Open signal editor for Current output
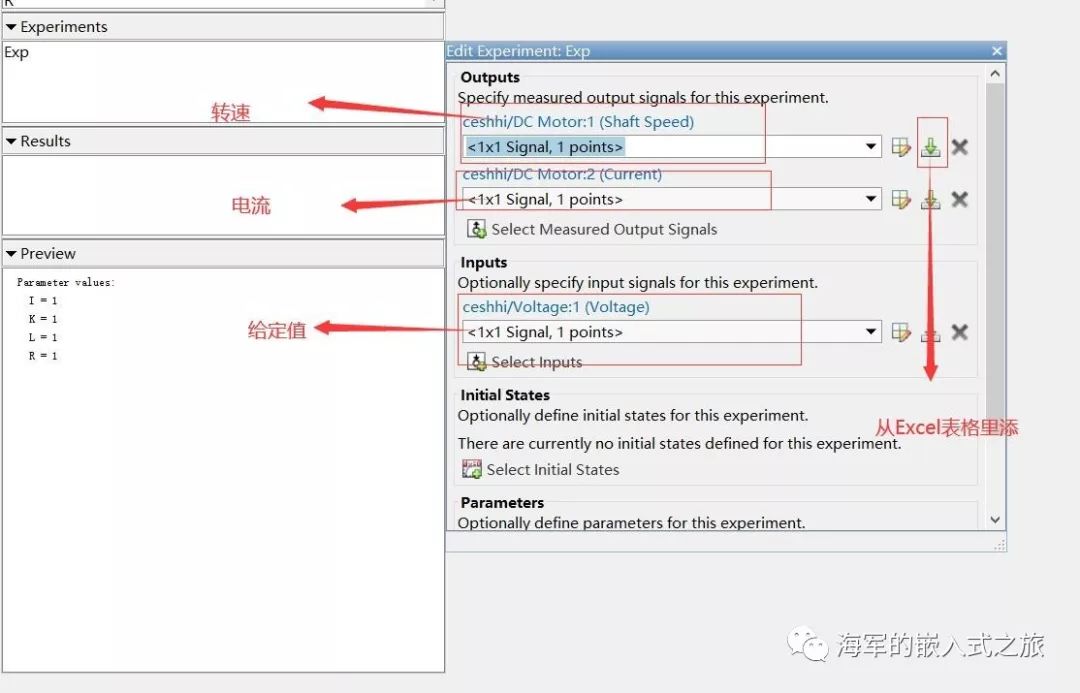Viewport: 1080px width, 693px height. [x=901, y=200]
